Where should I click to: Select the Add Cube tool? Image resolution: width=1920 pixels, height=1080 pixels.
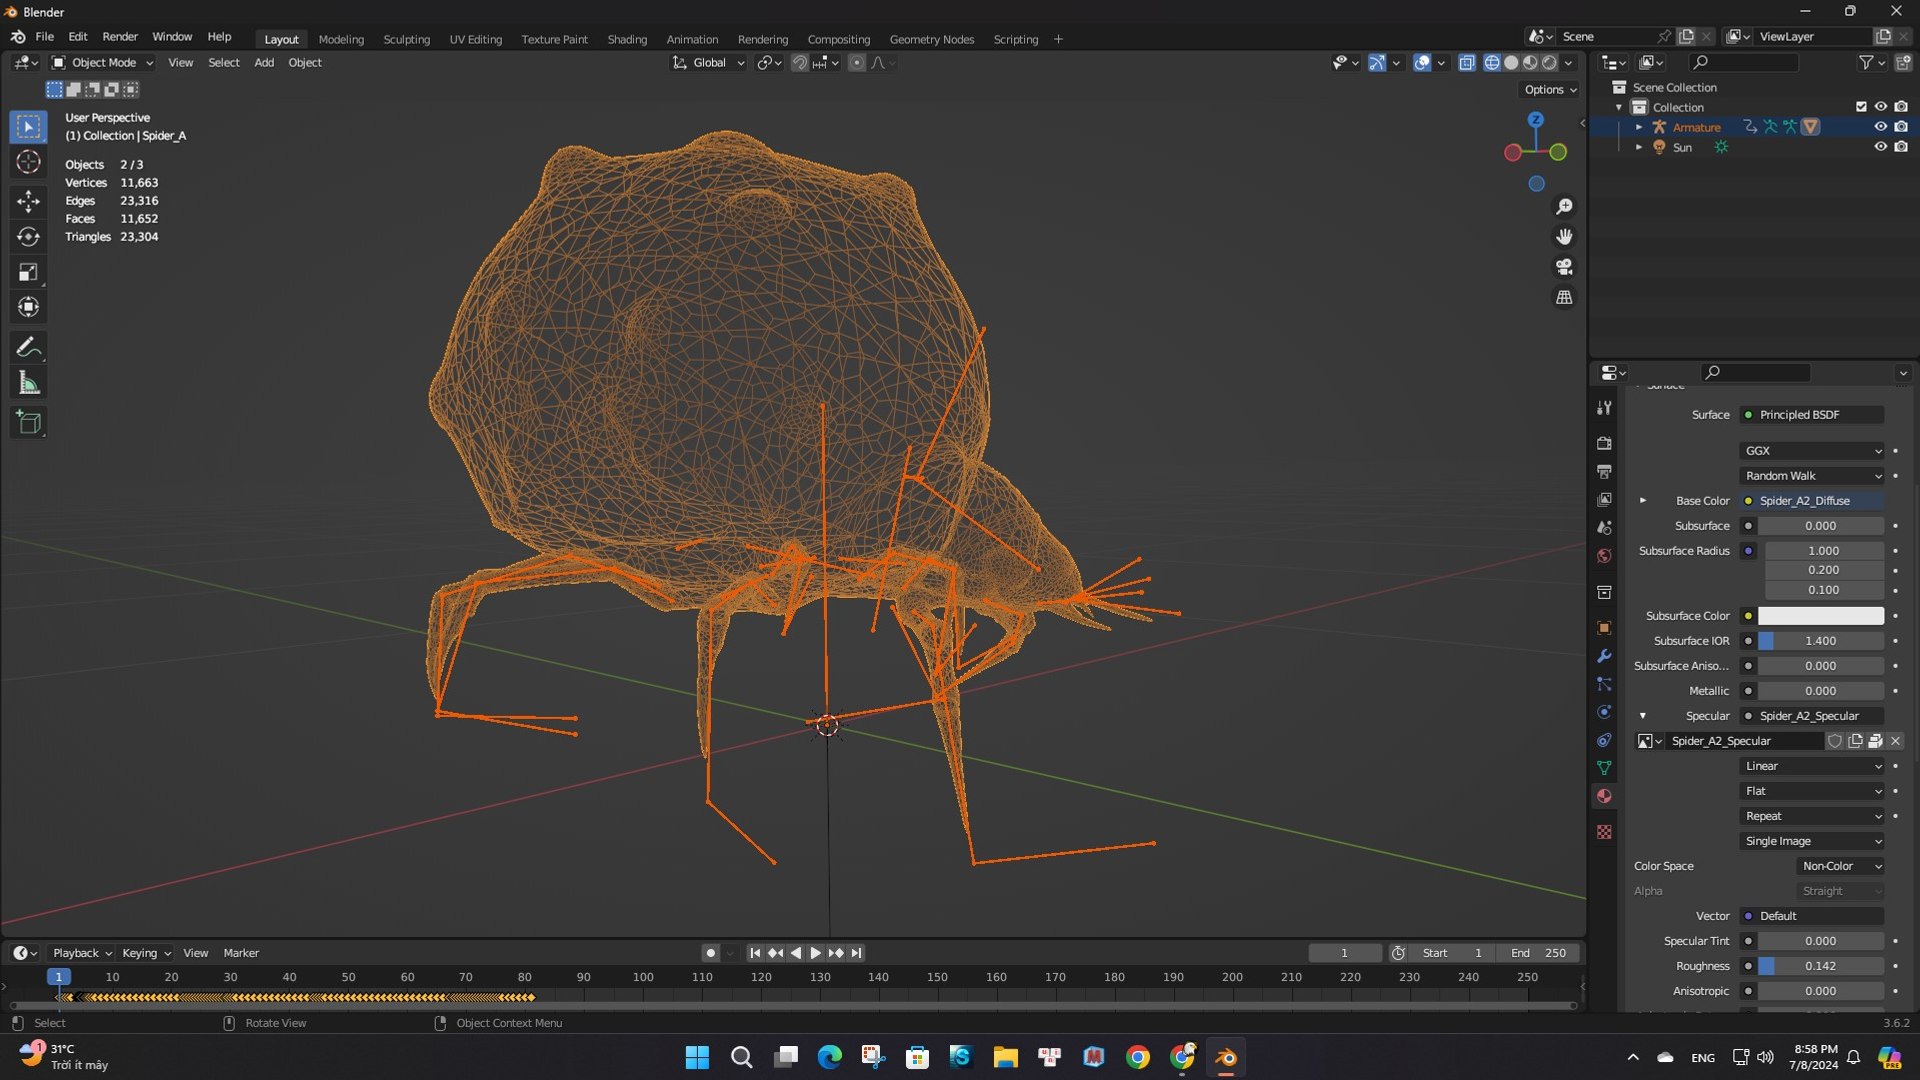pyautogui.click(x=28, y=423)
